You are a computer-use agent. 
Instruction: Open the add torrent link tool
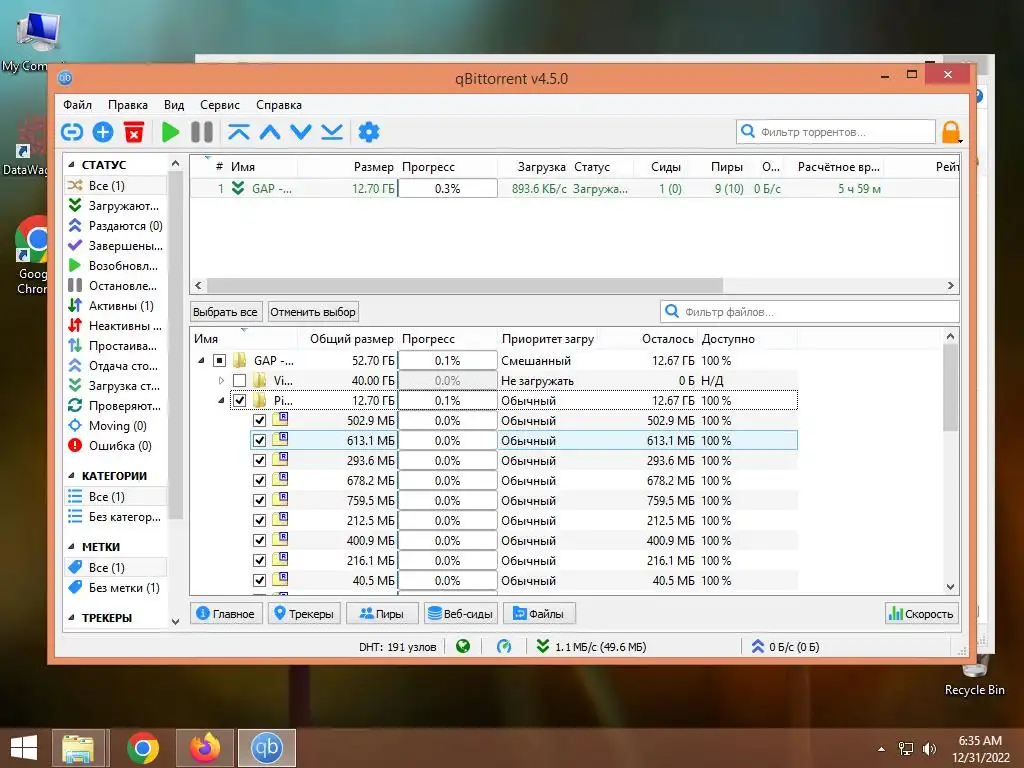point(72,133)
